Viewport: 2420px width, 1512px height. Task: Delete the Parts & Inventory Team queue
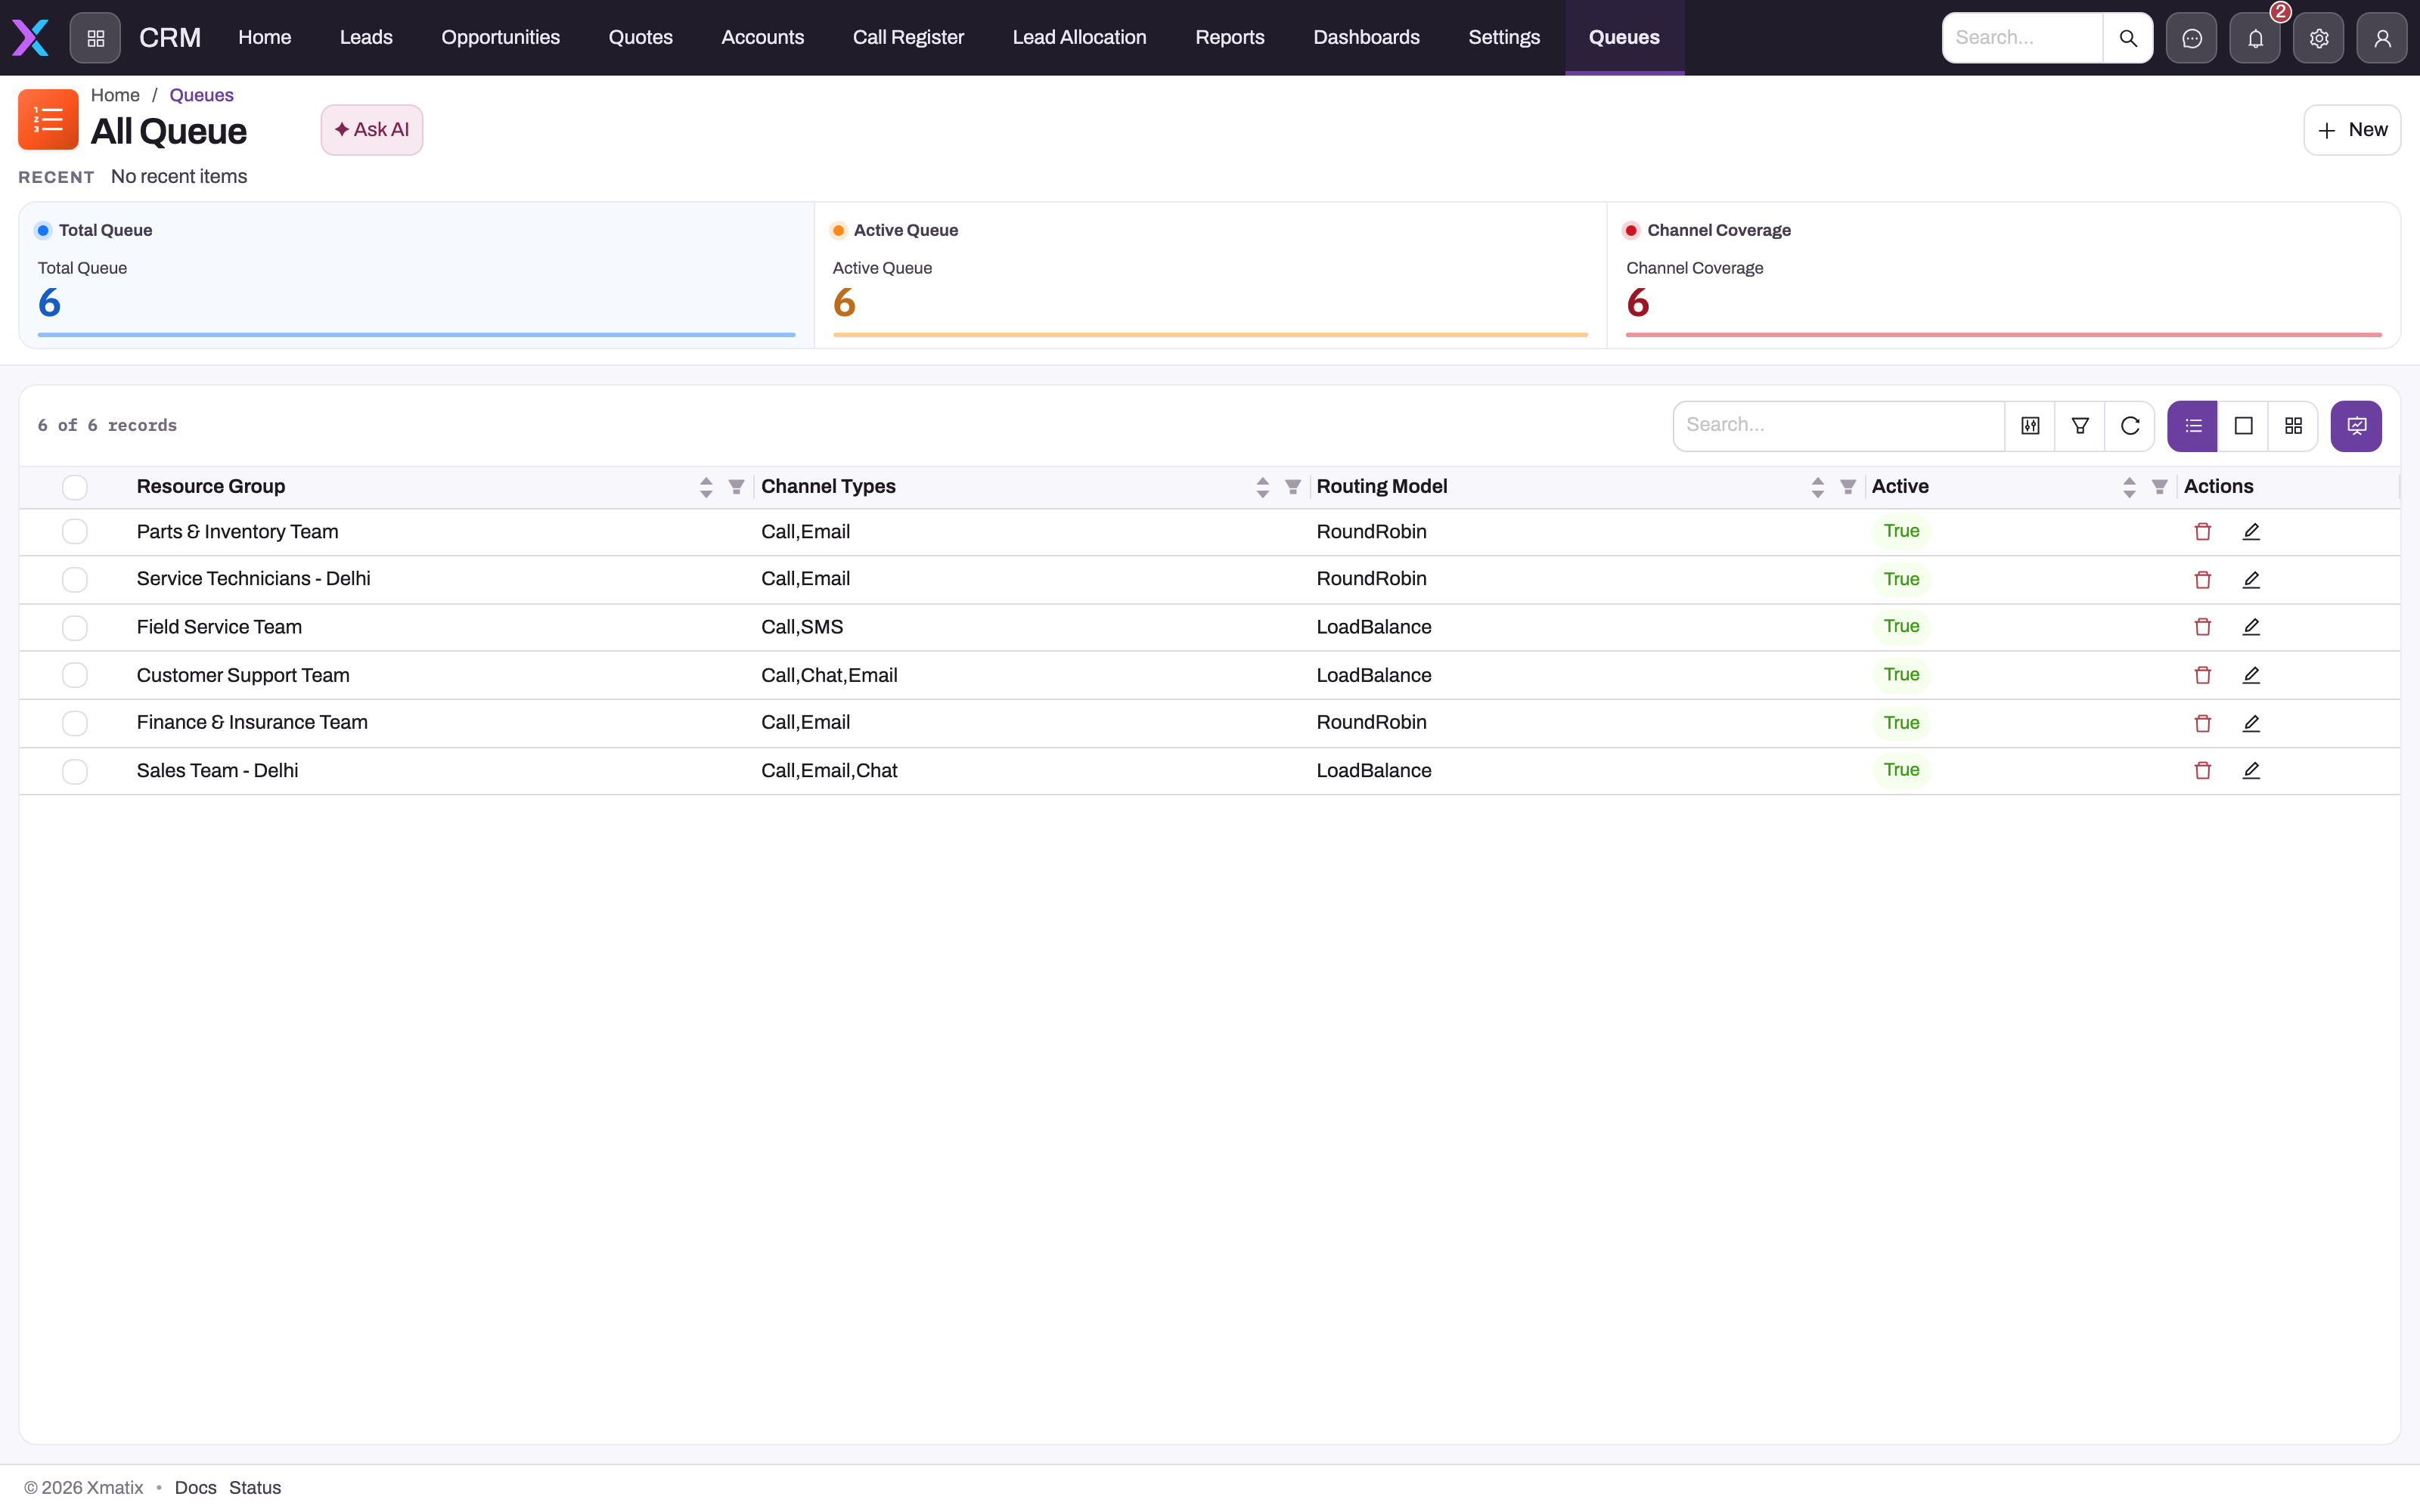pyautogui.click(x=2202, y=532)
